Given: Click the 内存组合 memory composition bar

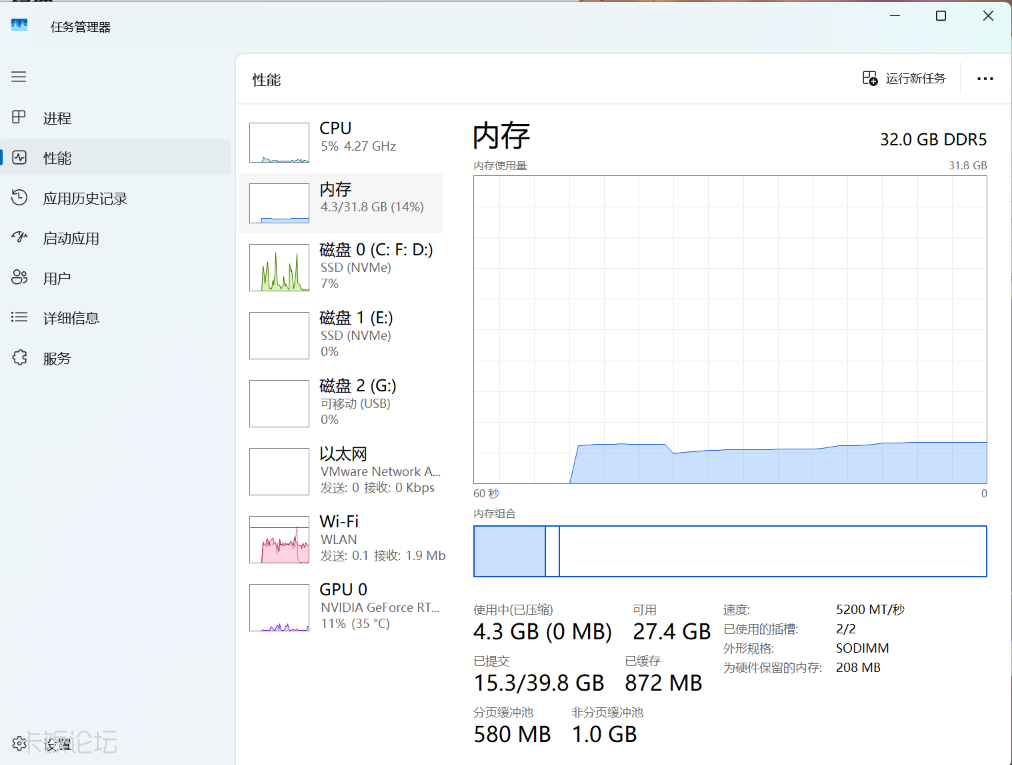Looking at the screenshot, I should coord(730,551).
